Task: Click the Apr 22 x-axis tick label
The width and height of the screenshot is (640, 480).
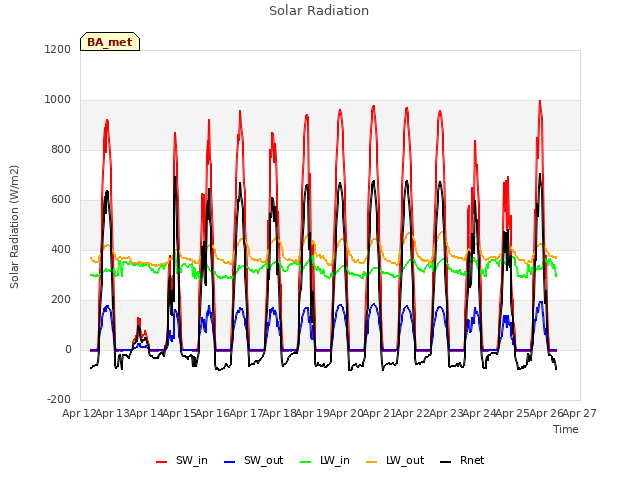Action: pyautogui.click(x=413, y=413)
